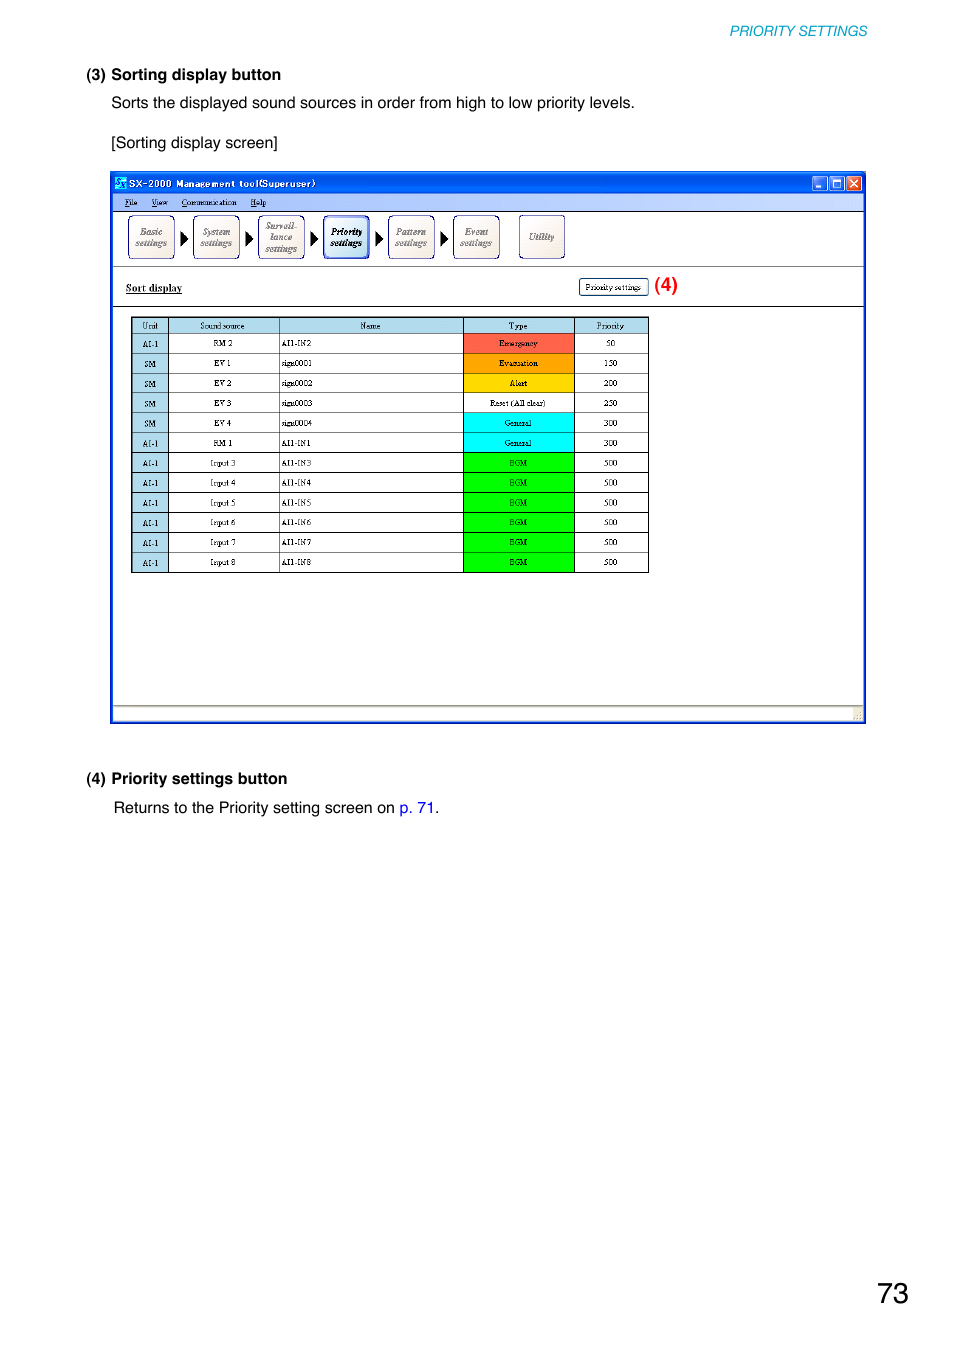Click the Input 7 sound source cell

[224, 543]
